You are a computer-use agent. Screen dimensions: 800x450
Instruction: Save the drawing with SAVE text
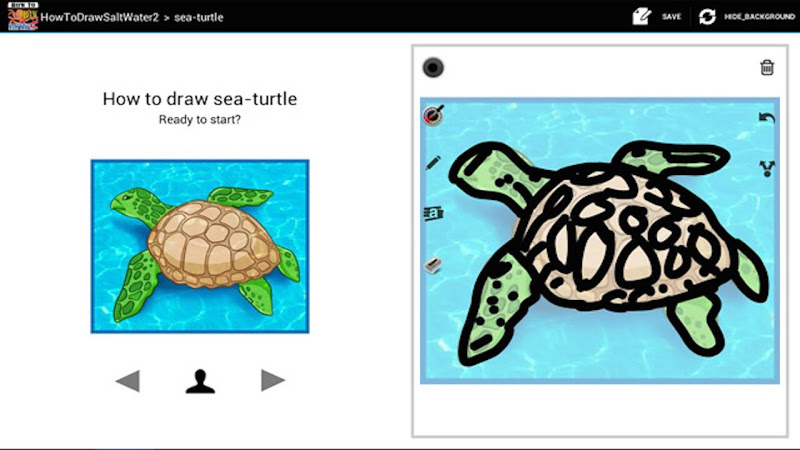[x=671, y=17]
